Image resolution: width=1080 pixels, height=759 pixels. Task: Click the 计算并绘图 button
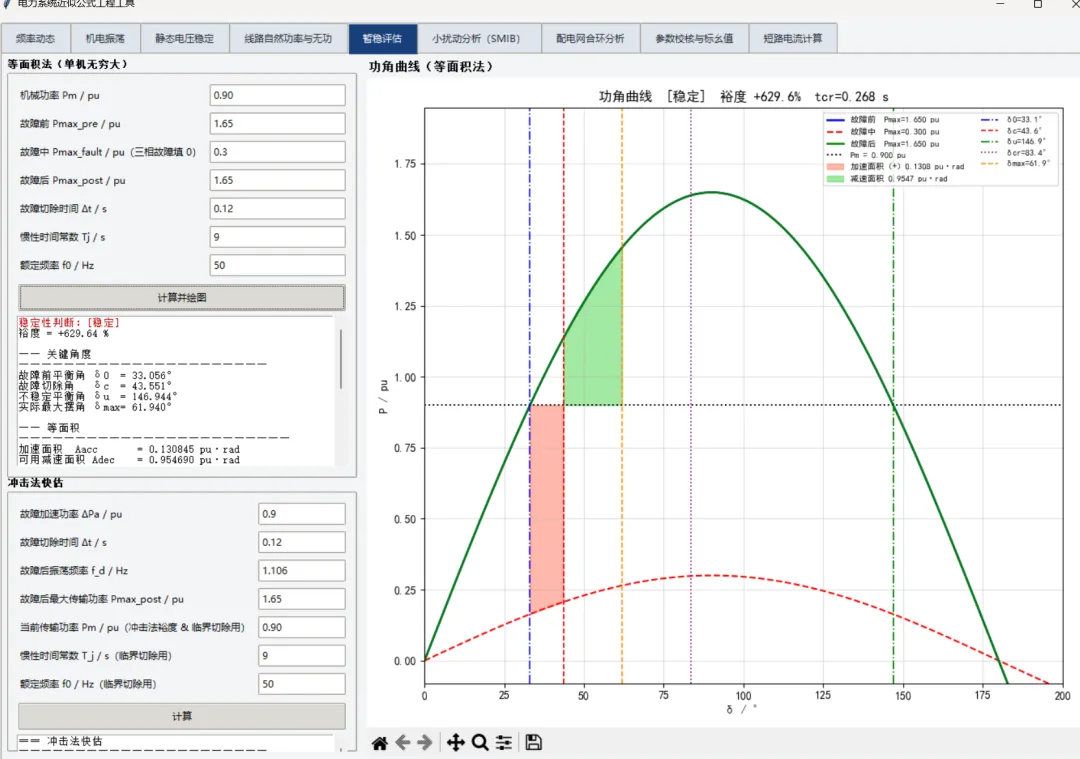(182, 298)
